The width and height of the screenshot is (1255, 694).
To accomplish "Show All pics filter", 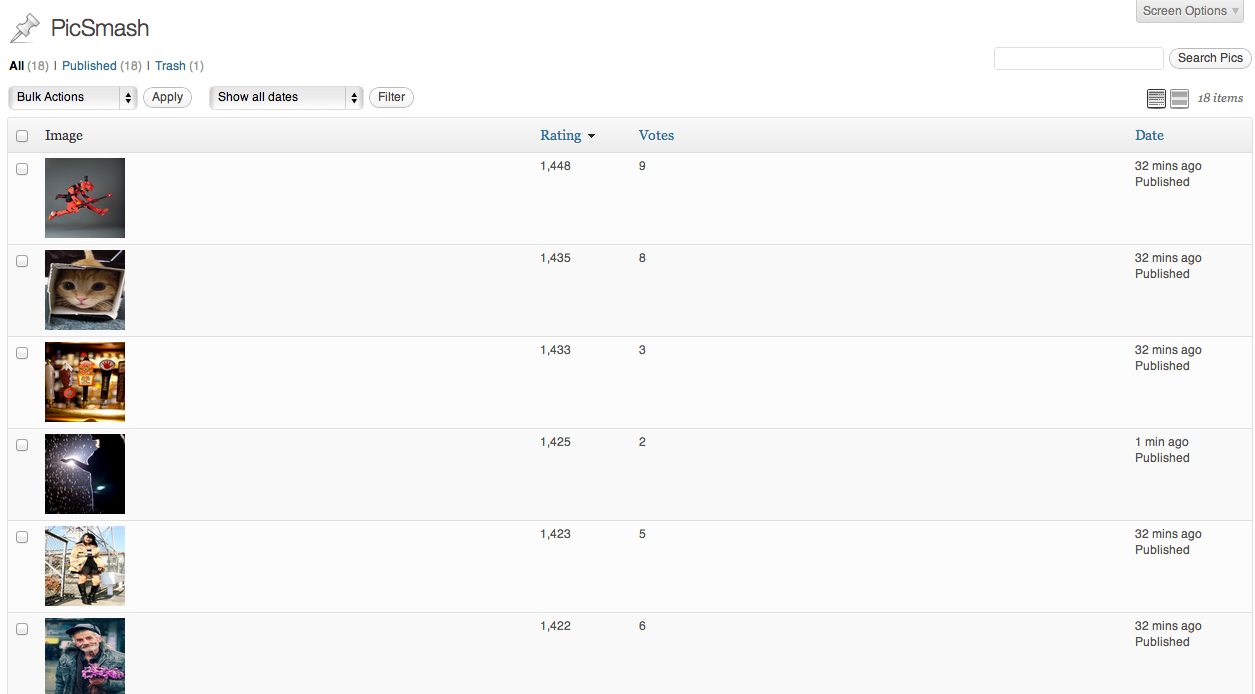I will point(17,66).
